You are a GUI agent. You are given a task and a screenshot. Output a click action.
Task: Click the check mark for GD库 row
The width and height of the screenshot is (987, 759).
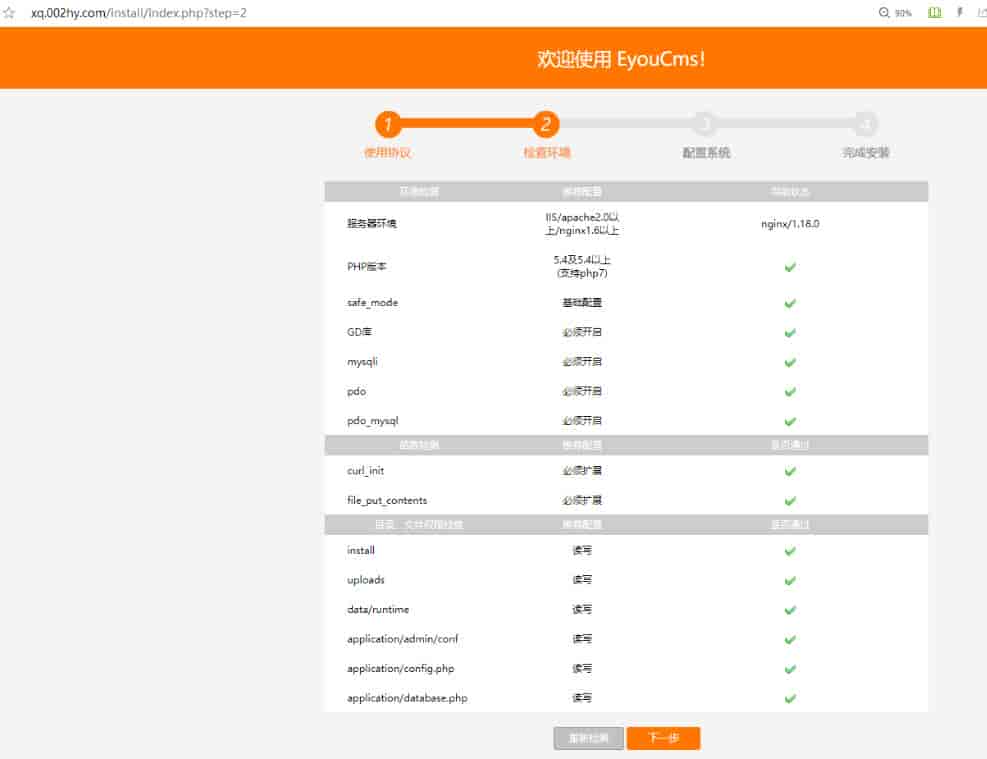point(790,332)
